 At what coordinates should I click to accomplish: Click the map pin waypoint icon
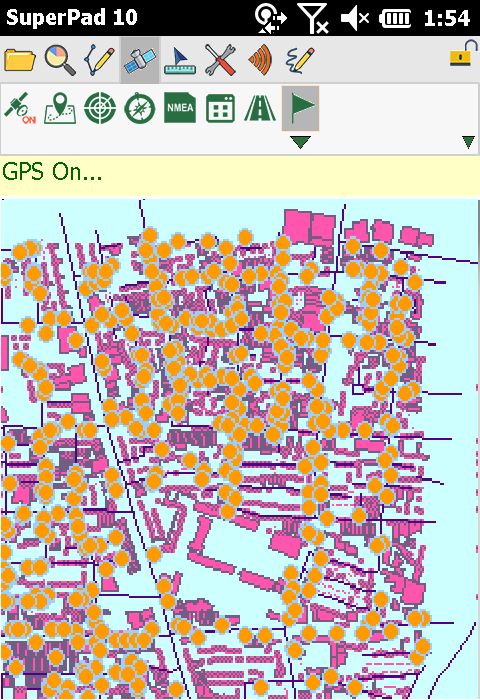pos(60,108)
